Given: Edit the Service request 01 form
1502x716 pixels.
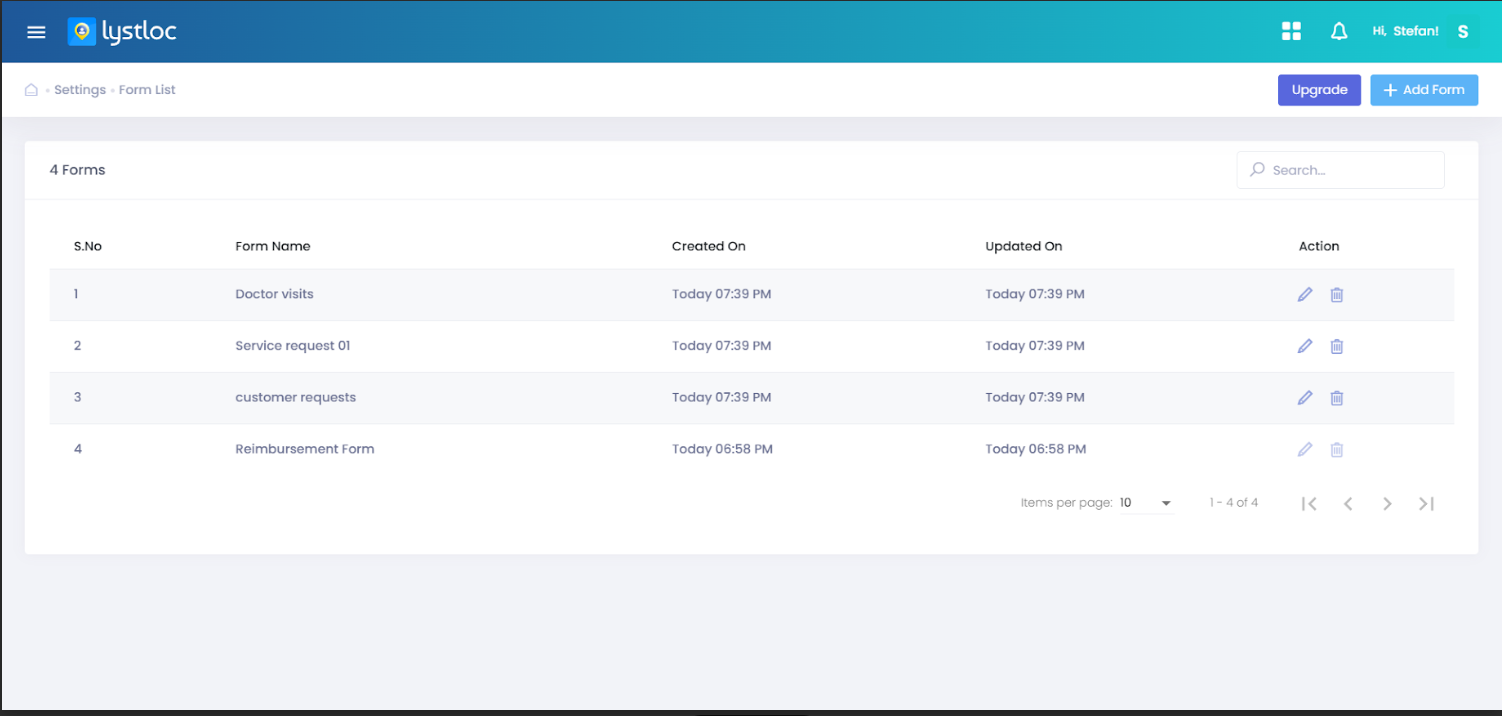Looking at the screenshot, I should coord(1304,346).
